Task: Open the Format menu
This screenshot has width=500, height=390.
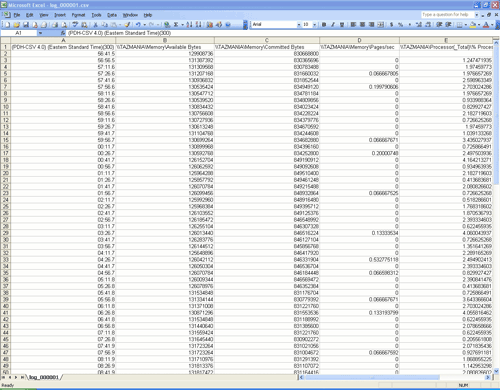Action: pyautogui.click(x=78, y=15)
